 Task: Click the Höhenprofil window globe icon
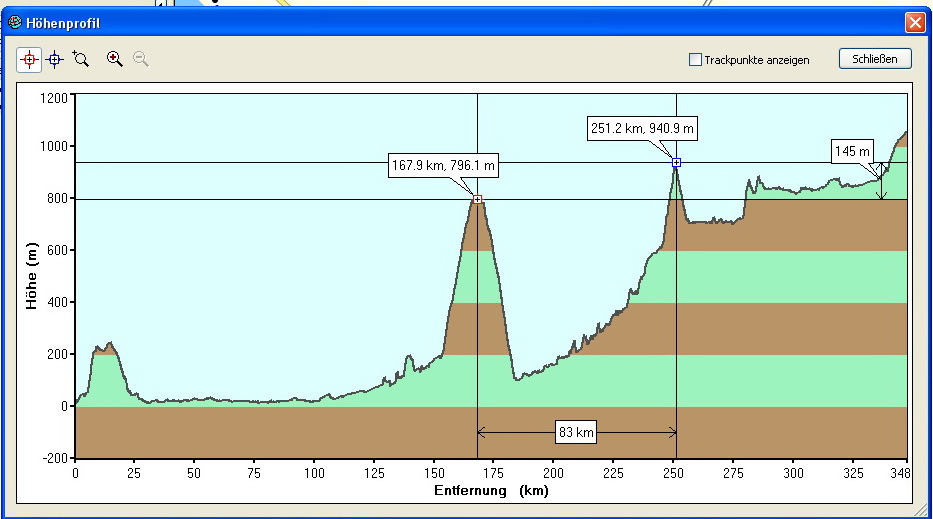pos(15,22)
